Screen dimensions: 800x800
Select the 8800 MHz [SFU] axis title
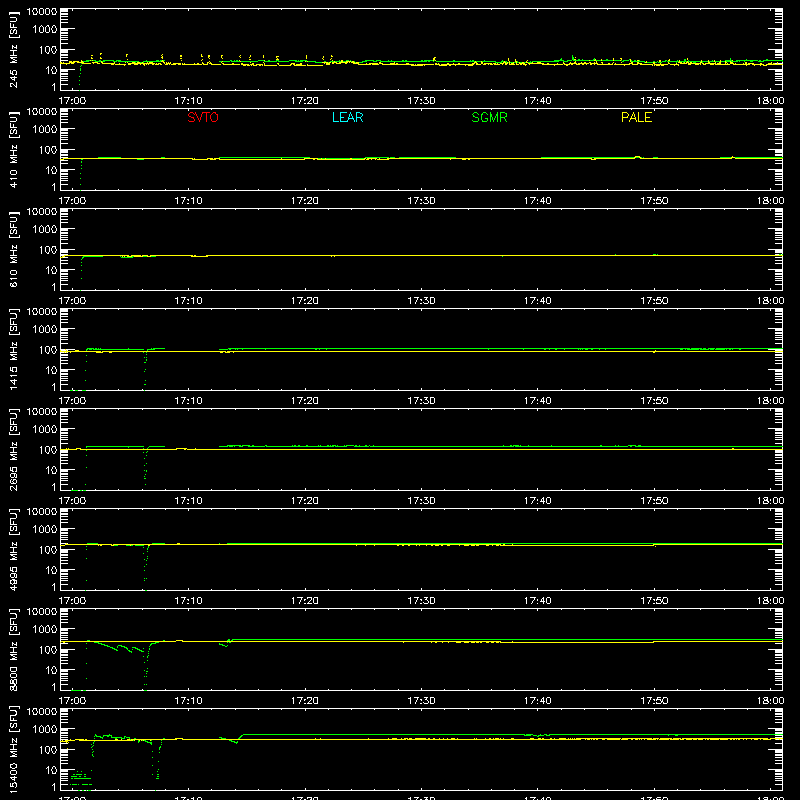coord(14,649)
